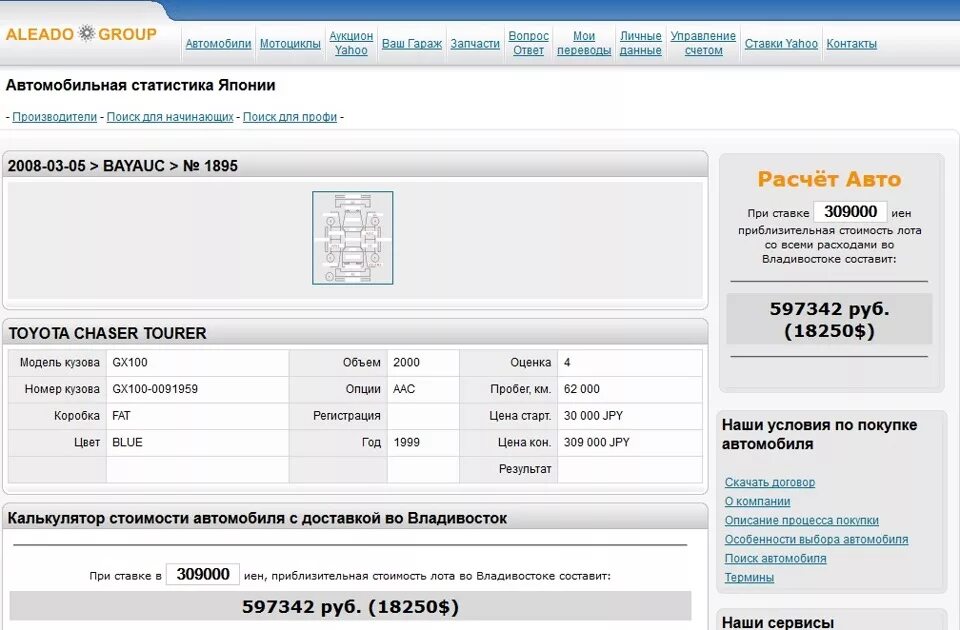Select the body number GX100-0091959
The width and height of the screenshot is (960, 630).
155,389
